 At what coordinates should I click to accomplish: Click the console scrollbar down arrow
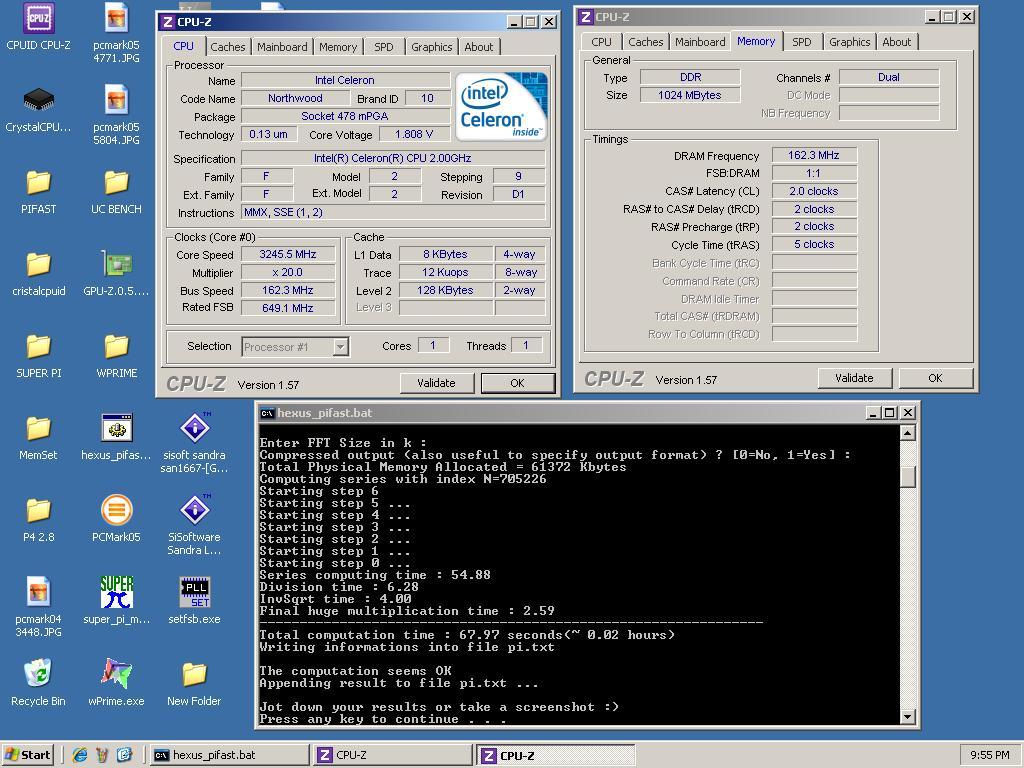907,716
